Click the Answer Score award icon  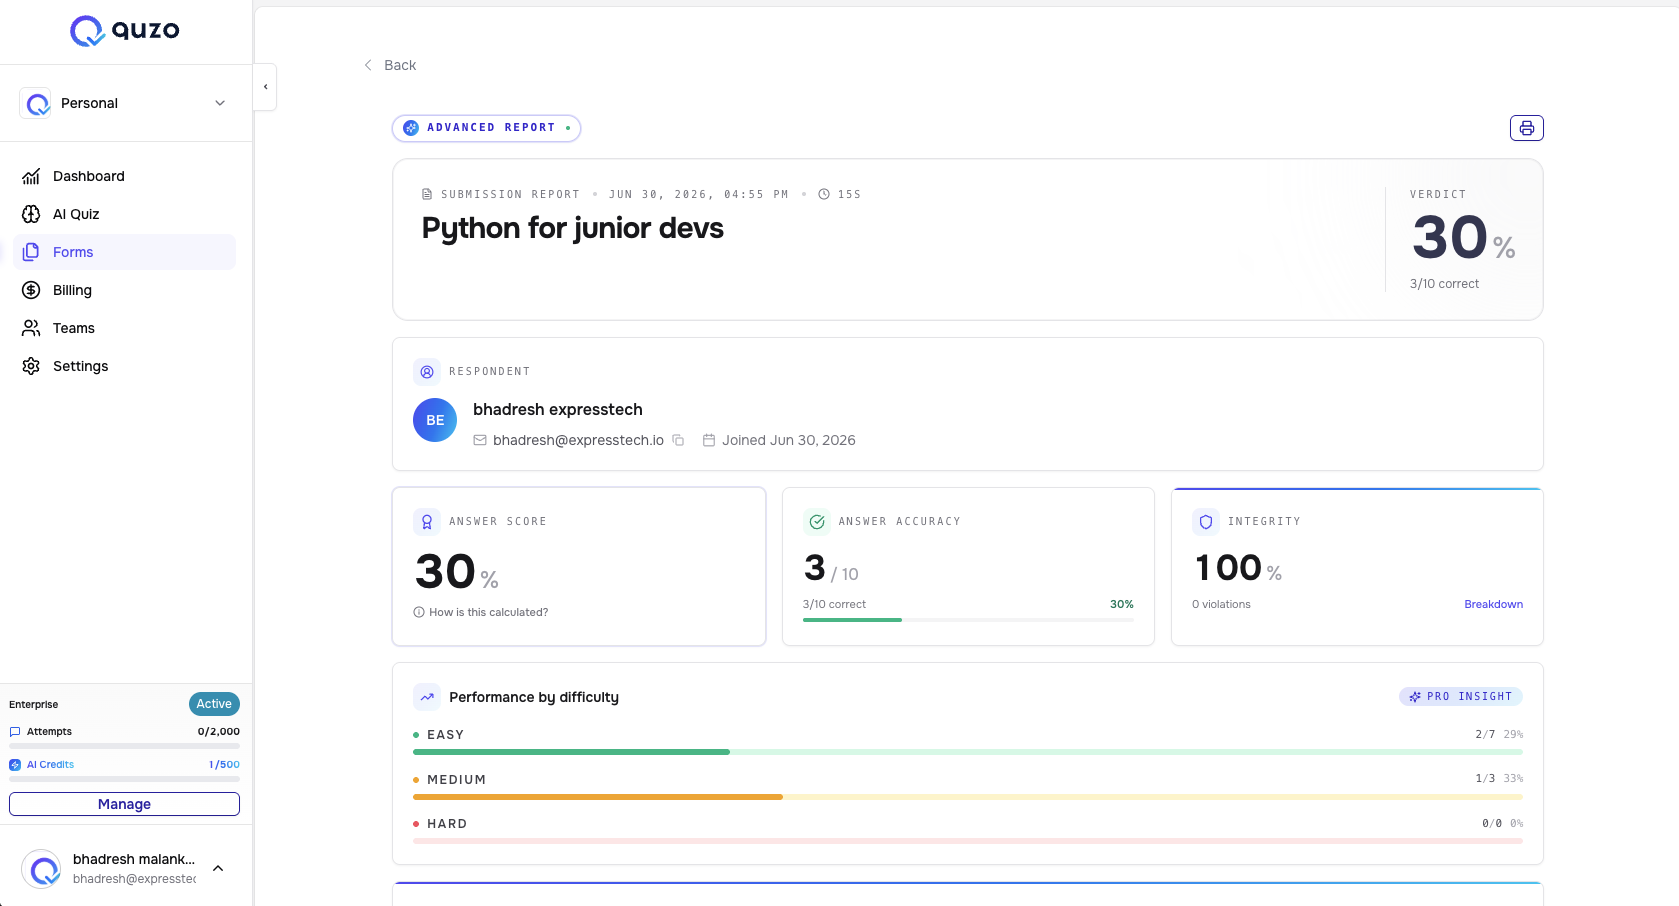pos(427,522)
